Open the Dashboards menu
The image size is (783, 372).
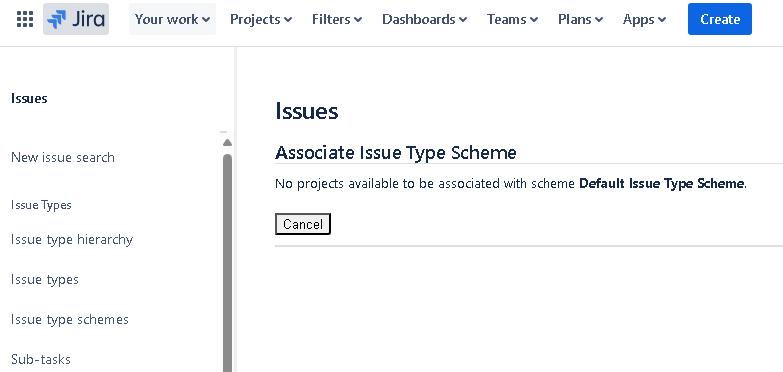tap(424, 19)
